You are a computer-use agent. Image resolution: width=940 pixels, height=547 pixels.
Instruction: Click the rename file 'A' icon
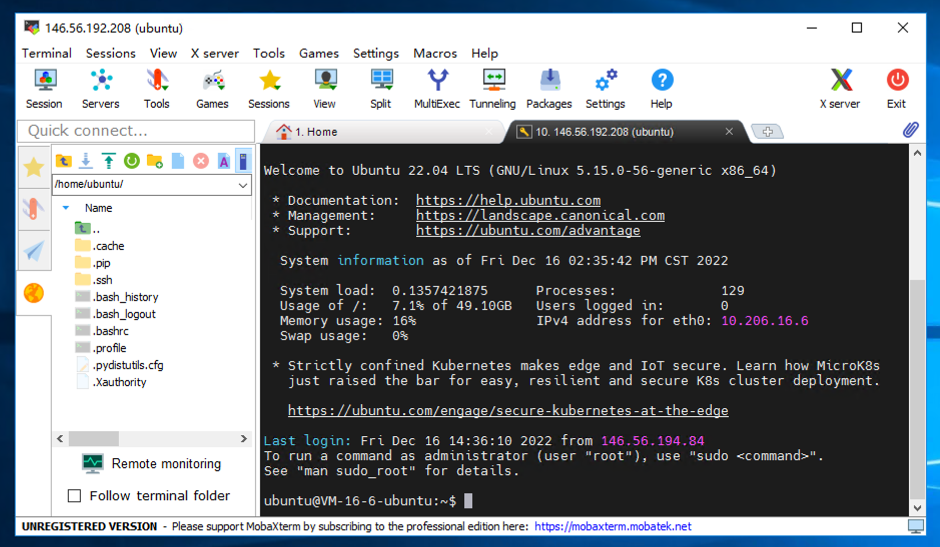coord(224,161)
